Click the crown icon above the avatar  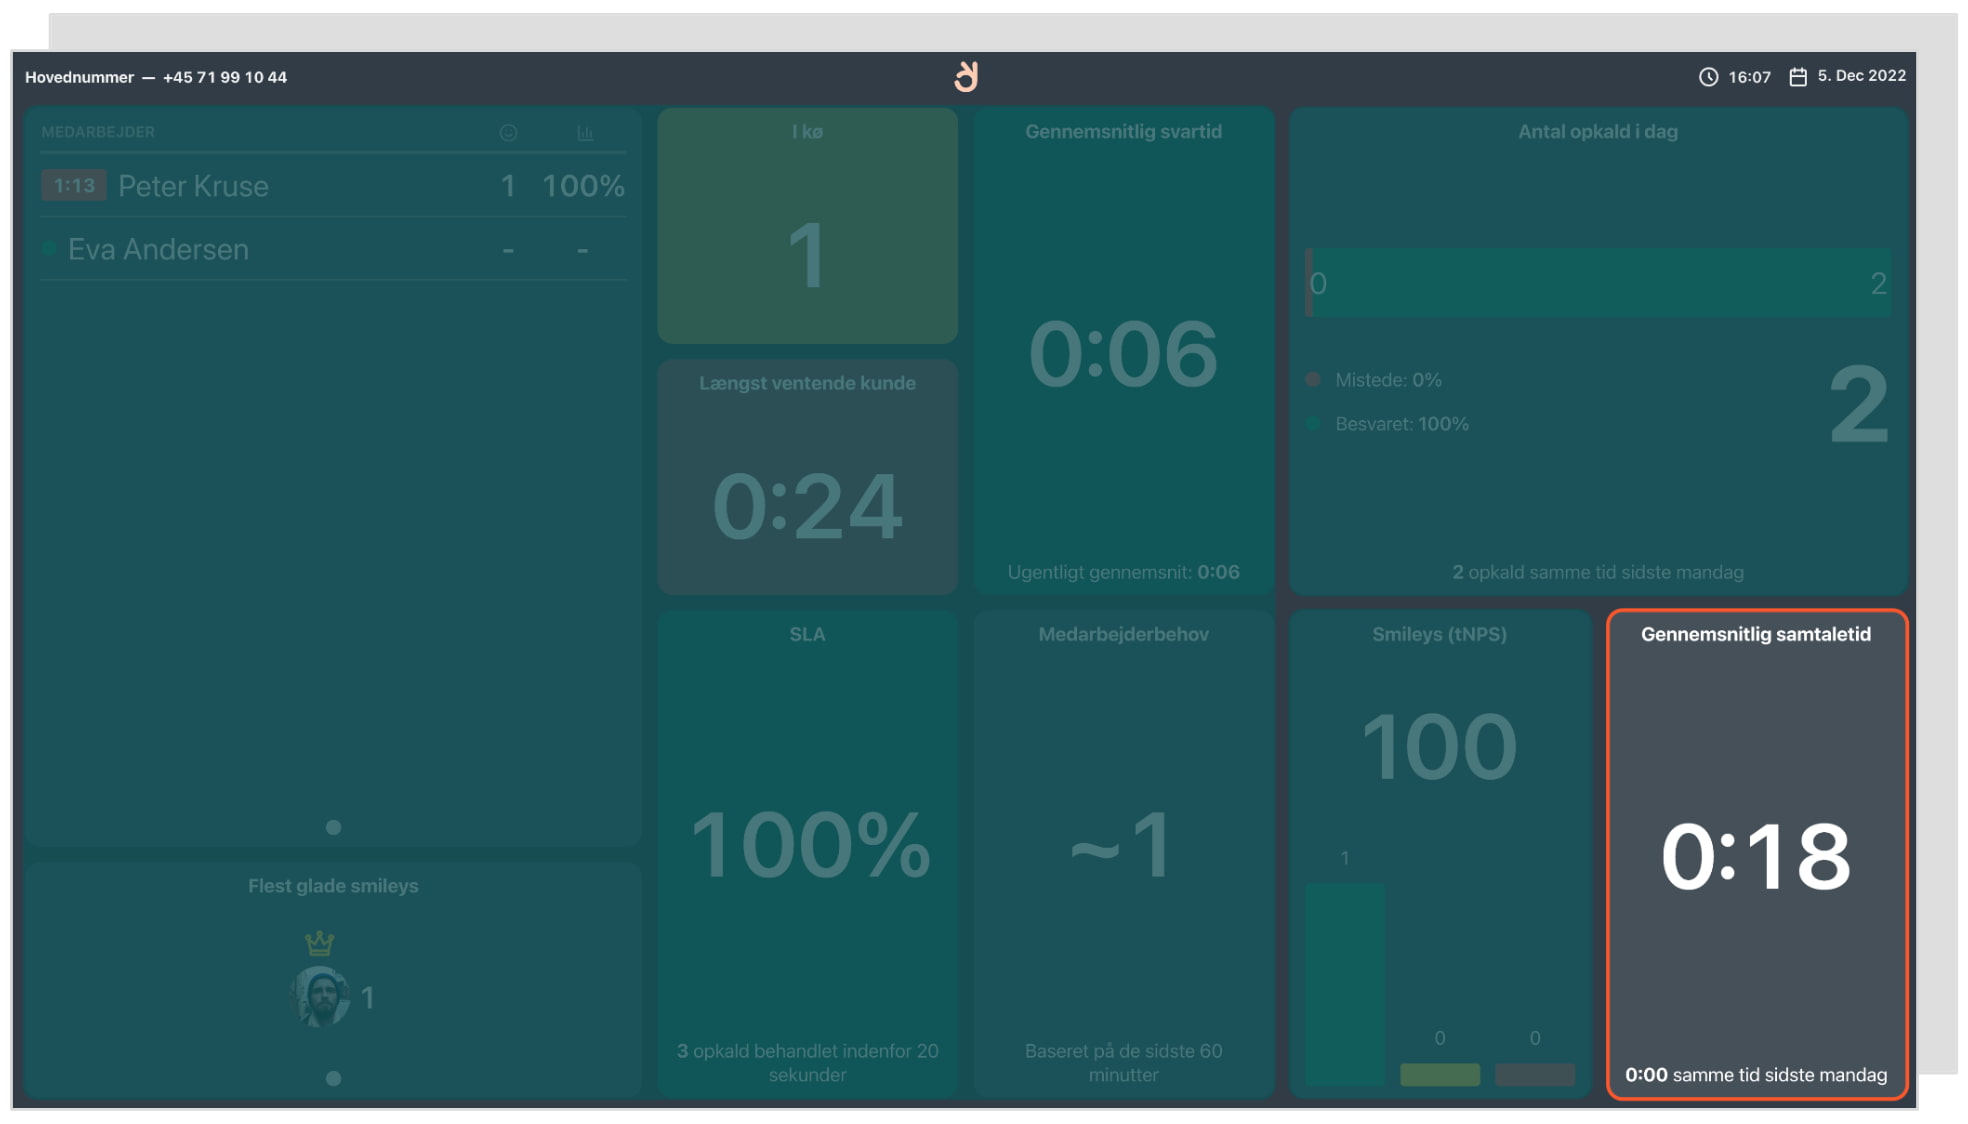[319, 942]
